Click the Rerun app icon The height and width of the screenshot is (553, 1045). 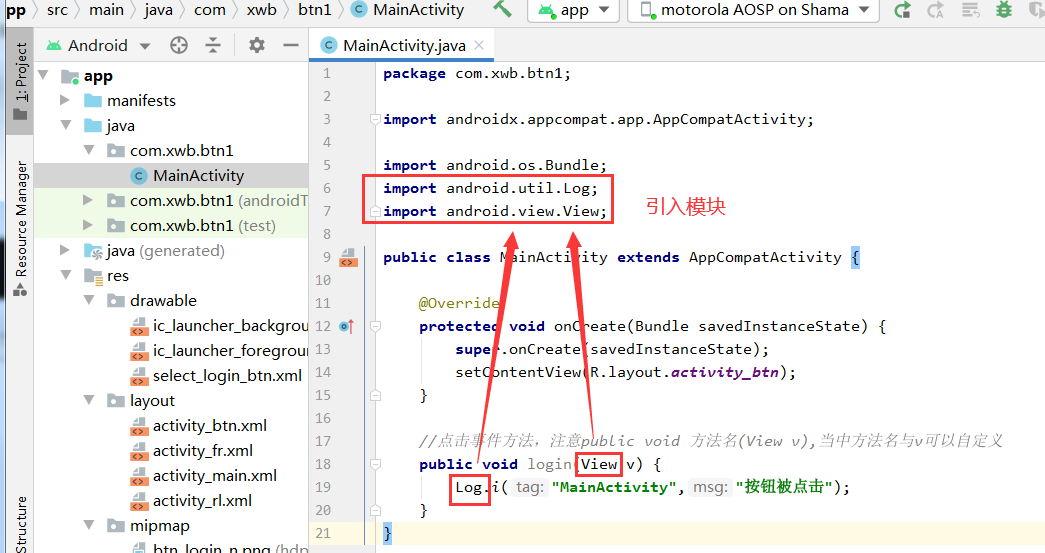point(903,10)
